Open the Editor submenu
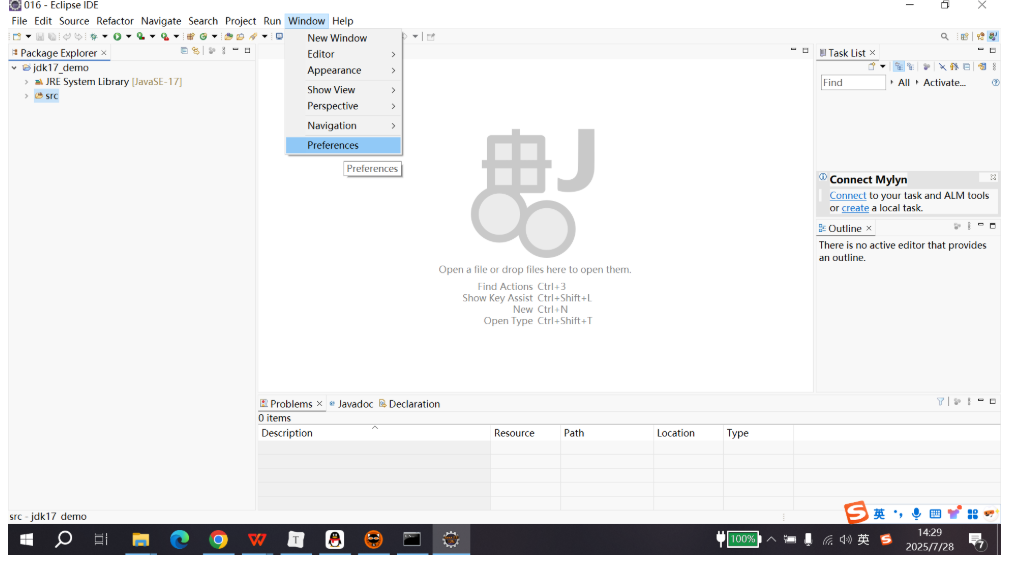Screen dimensions: 1013x564 343,54
